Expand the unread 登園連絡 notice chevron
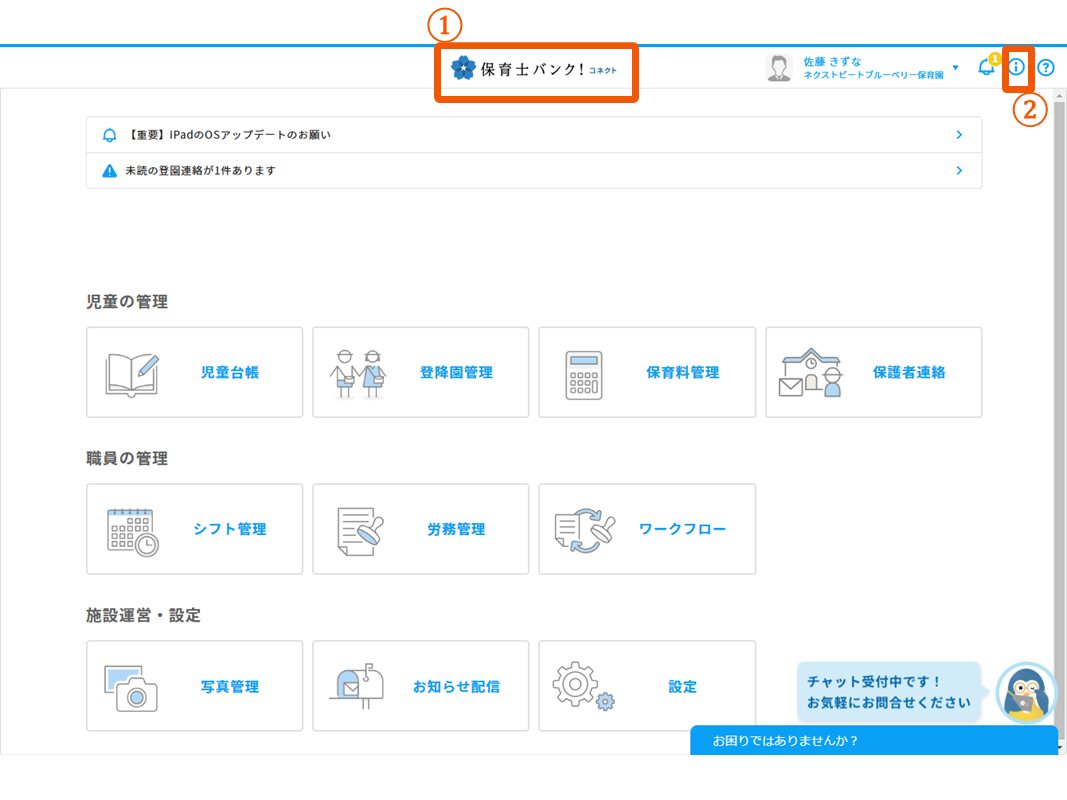Screen dimensions: 1067x800 (x=958, y=170)
